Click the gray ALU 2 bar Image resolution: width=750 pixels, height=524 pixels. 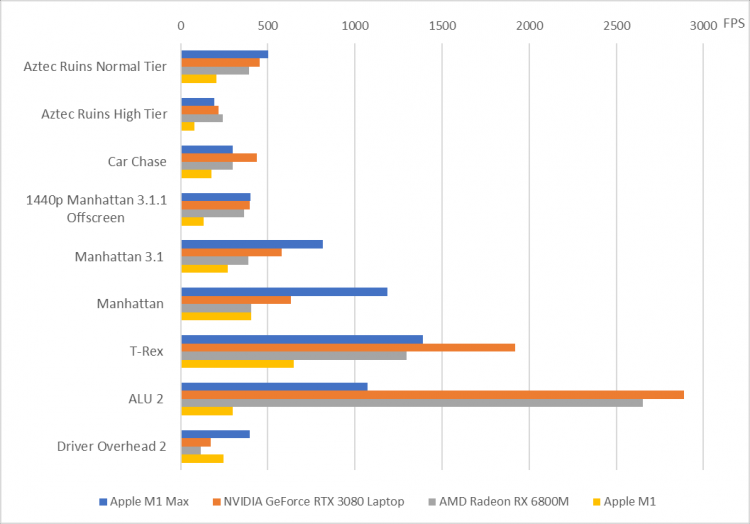[x=411, y=403]
